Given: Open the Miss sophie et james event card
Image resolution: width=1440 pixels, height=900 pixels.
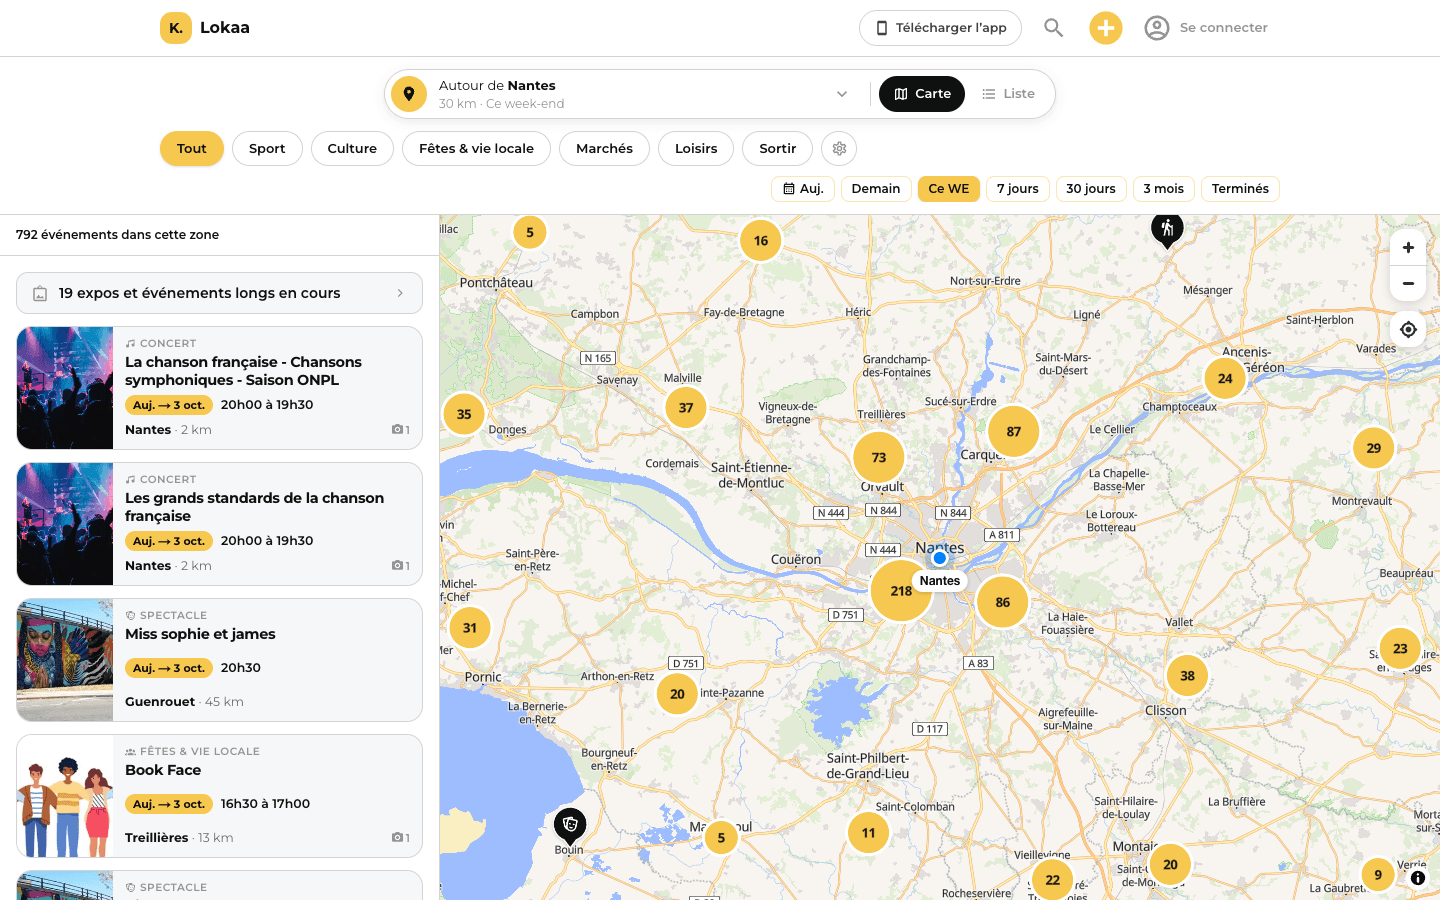Looking at the screenshot, I should 219,660.
